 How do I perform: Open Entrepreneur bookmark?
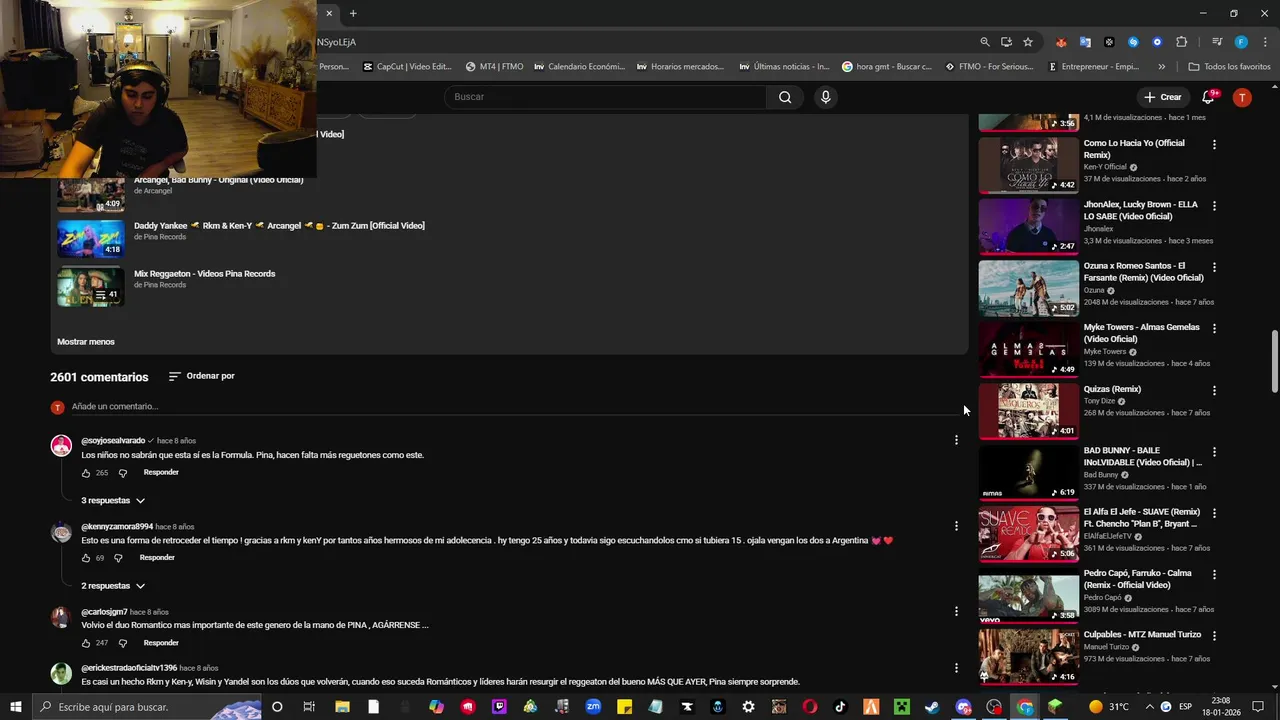coord(1094,67)
